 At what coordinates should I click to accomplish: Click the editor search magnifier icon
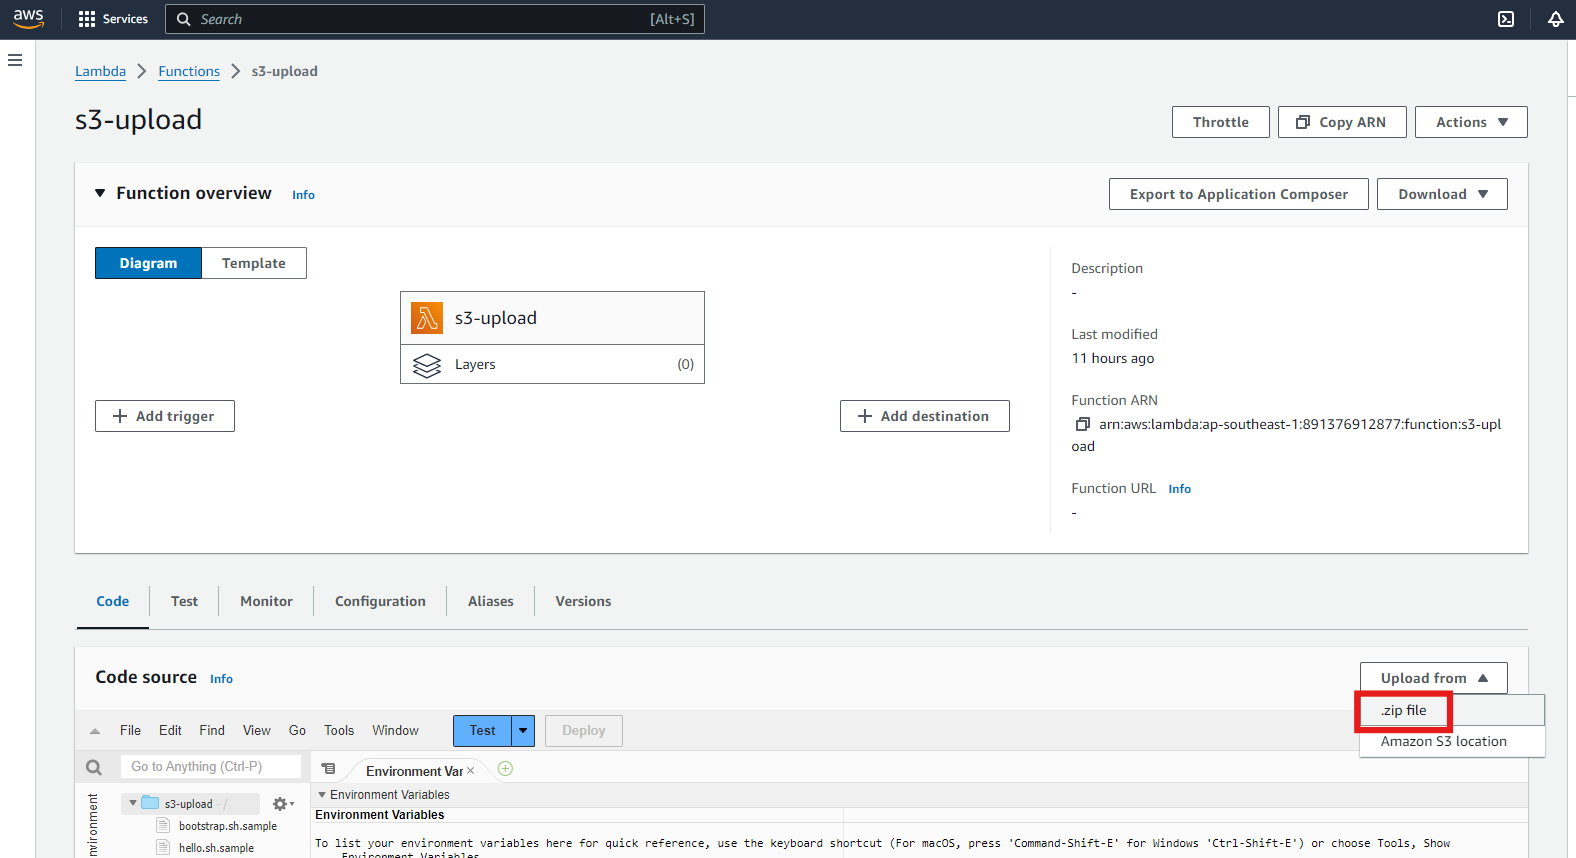pyautogui.click(x=94, y=767)
